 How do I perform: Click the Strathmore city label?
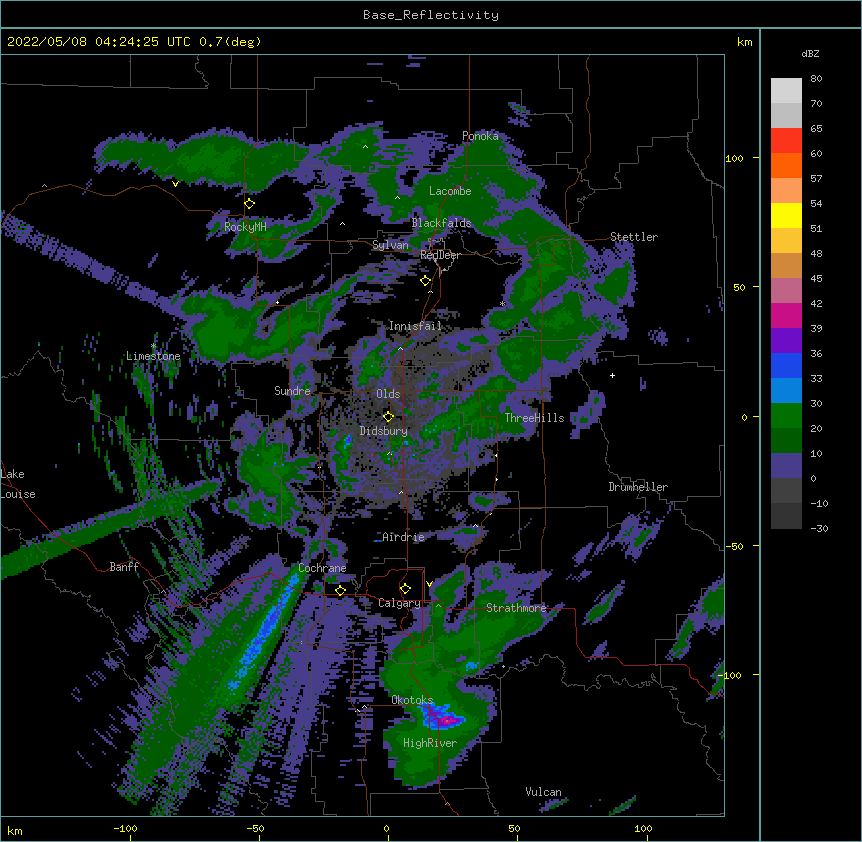(516, 608)
